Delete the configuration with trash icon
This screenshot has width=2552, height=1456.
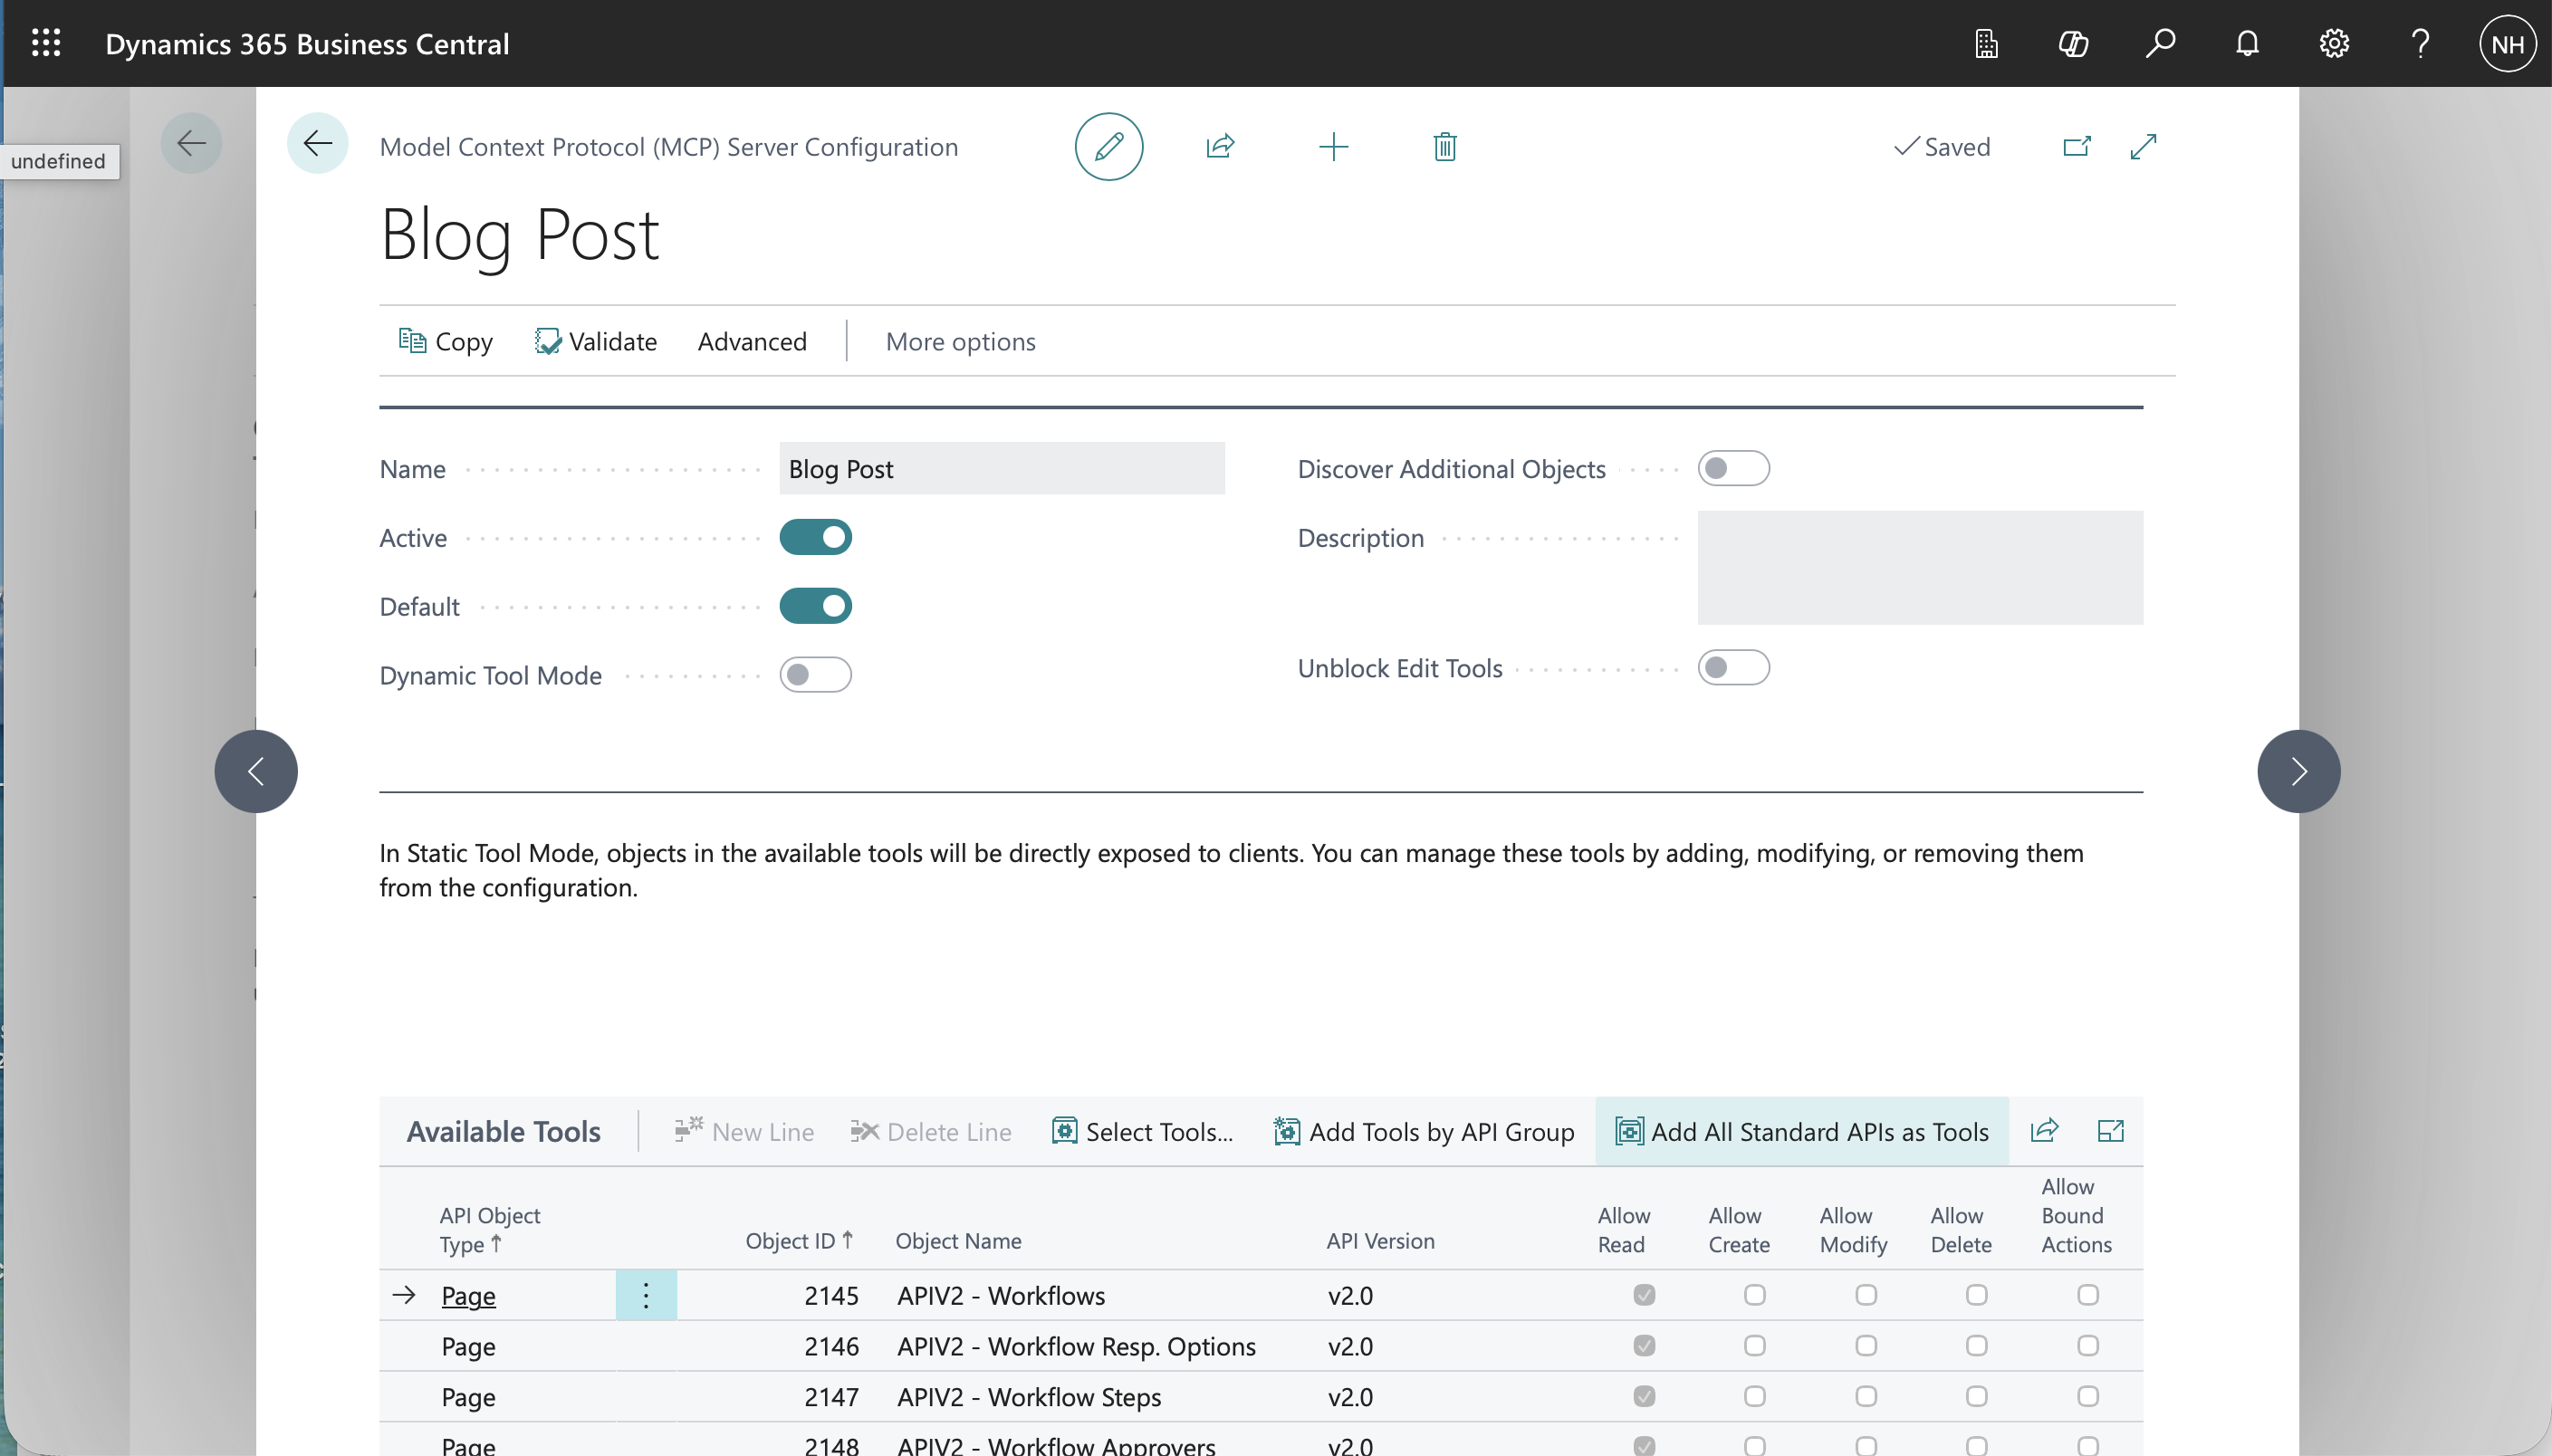pos(1444,147)
